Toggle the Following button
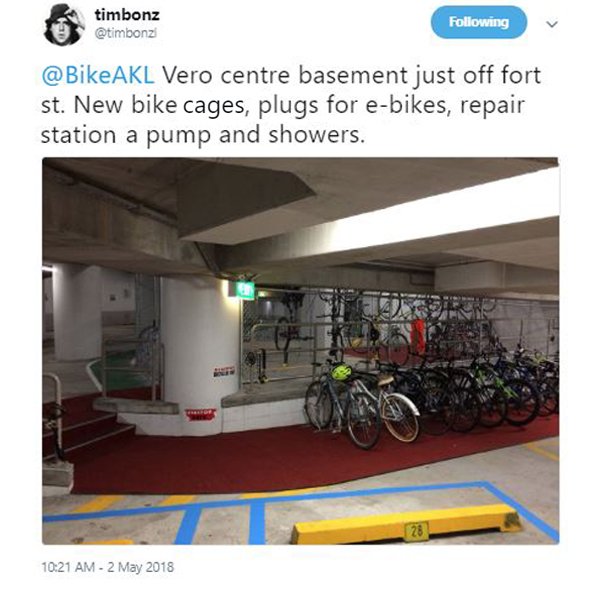This screenshot has height=600, width=600. [479, 22]
